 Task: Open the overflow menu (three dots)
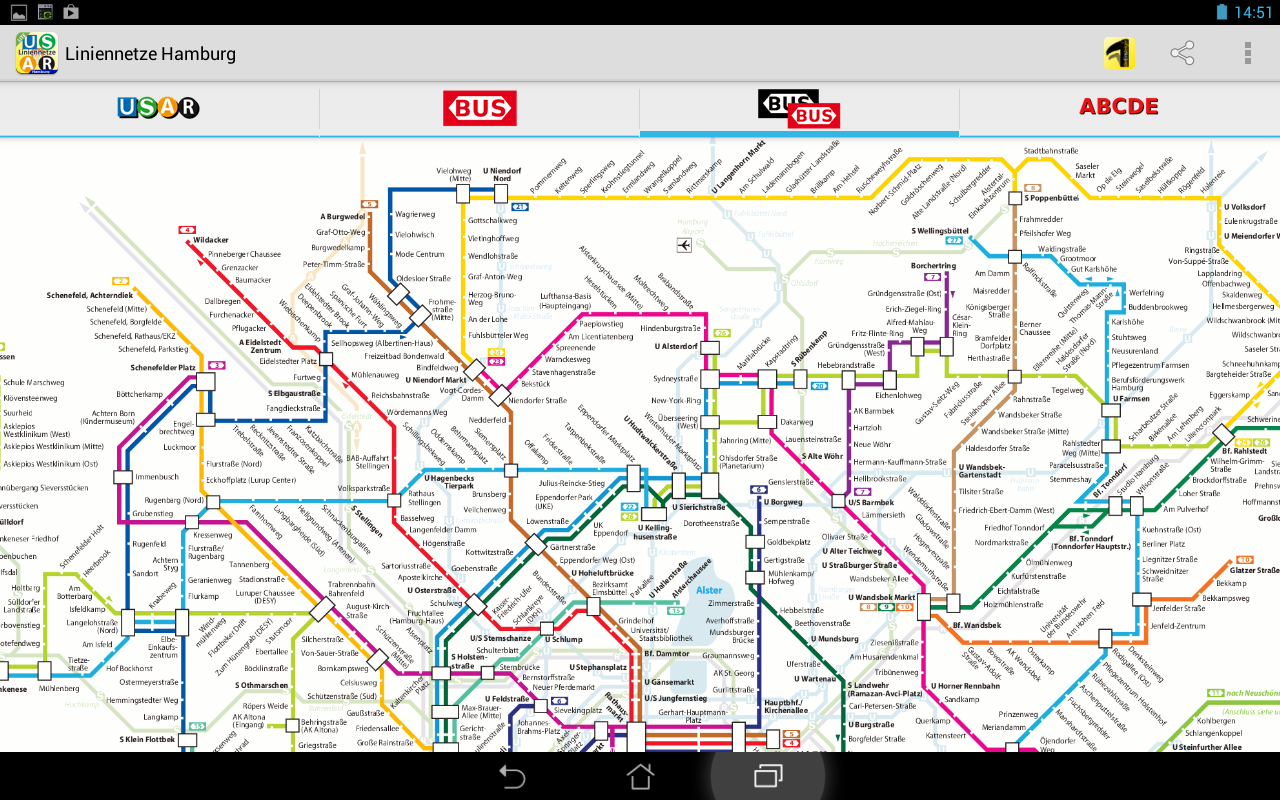pyautogui.click(x=1247, y=53)
